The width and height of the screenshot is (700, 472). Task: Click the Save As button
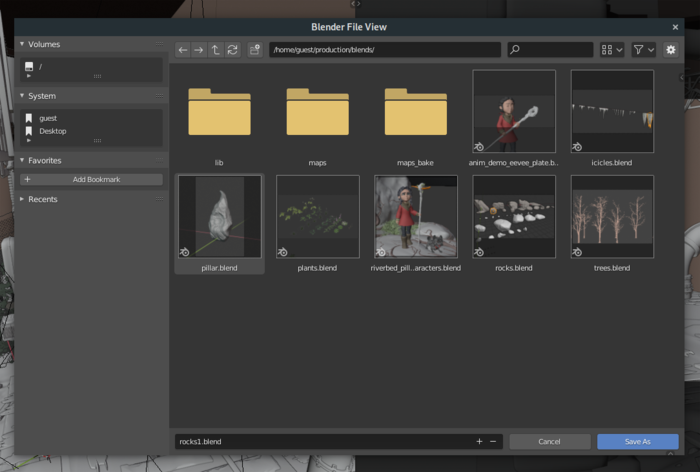pyautogui.click(x=638, y=441)
